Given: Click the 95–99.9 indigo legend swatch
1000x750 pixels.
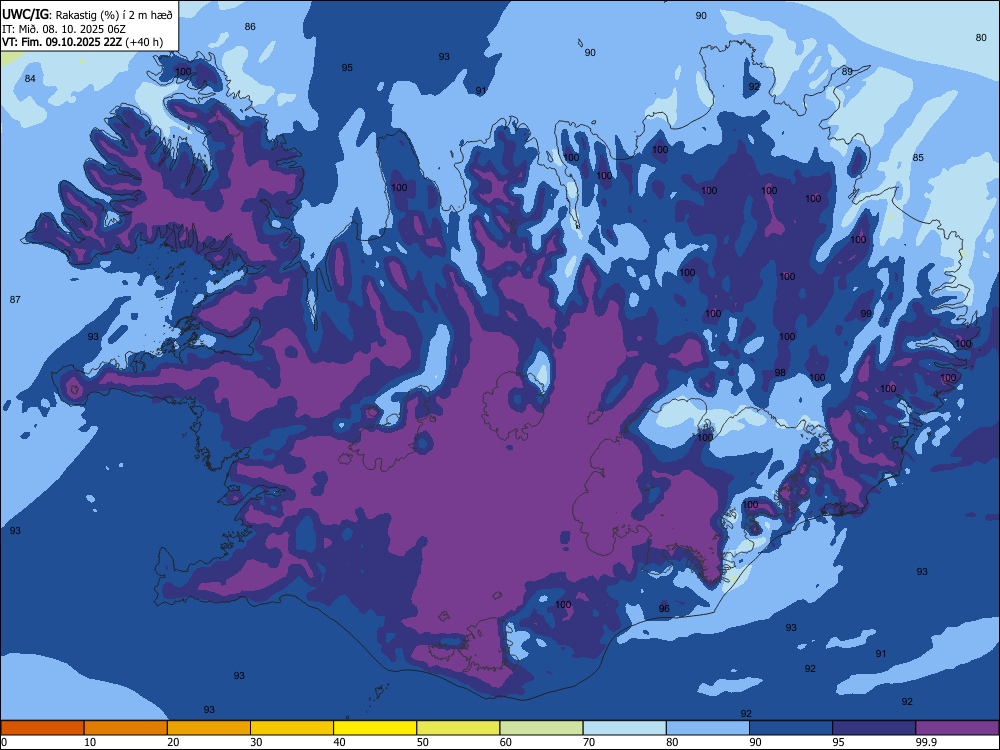Looking at the screenshot, I should coord(874,728).
